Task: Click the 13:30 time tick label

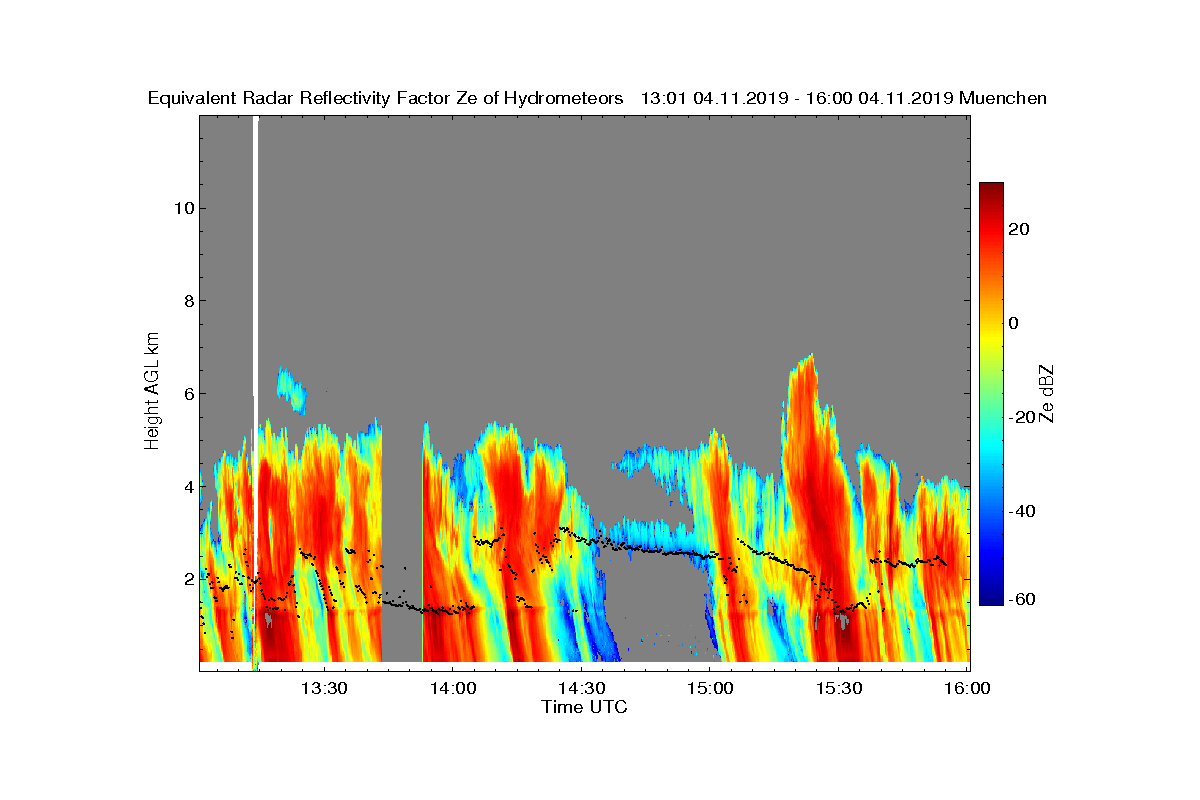Action: click(323, 688)
